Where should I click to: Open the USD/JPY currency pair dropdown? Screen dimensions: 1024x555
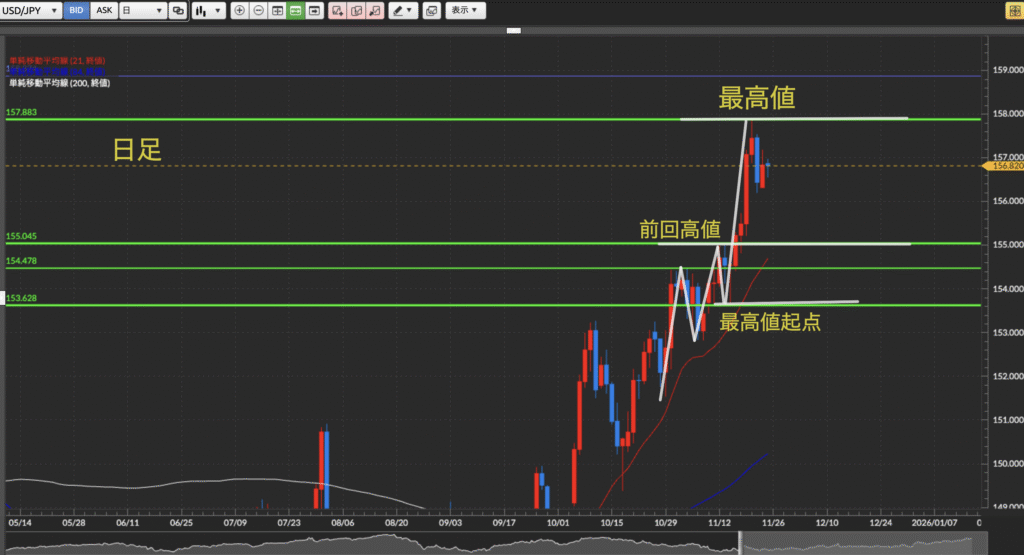click(31, 11)
